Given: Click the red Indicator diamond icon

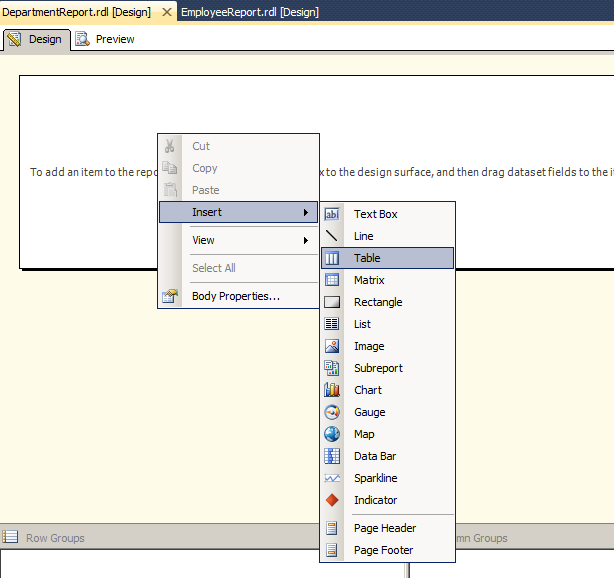Looking at the screenshot, I should pyautogui.click(x=332, y=500).
